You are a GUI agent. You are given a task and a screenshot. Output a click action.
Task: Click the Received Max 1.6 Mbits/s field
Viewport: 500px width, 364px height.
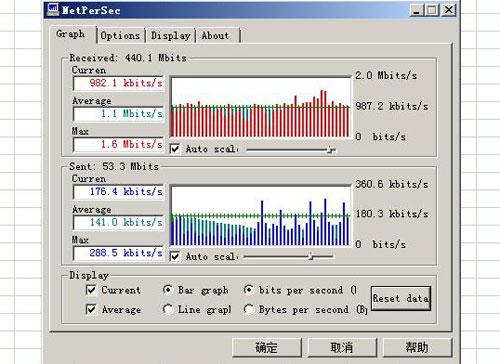[118, 144]
